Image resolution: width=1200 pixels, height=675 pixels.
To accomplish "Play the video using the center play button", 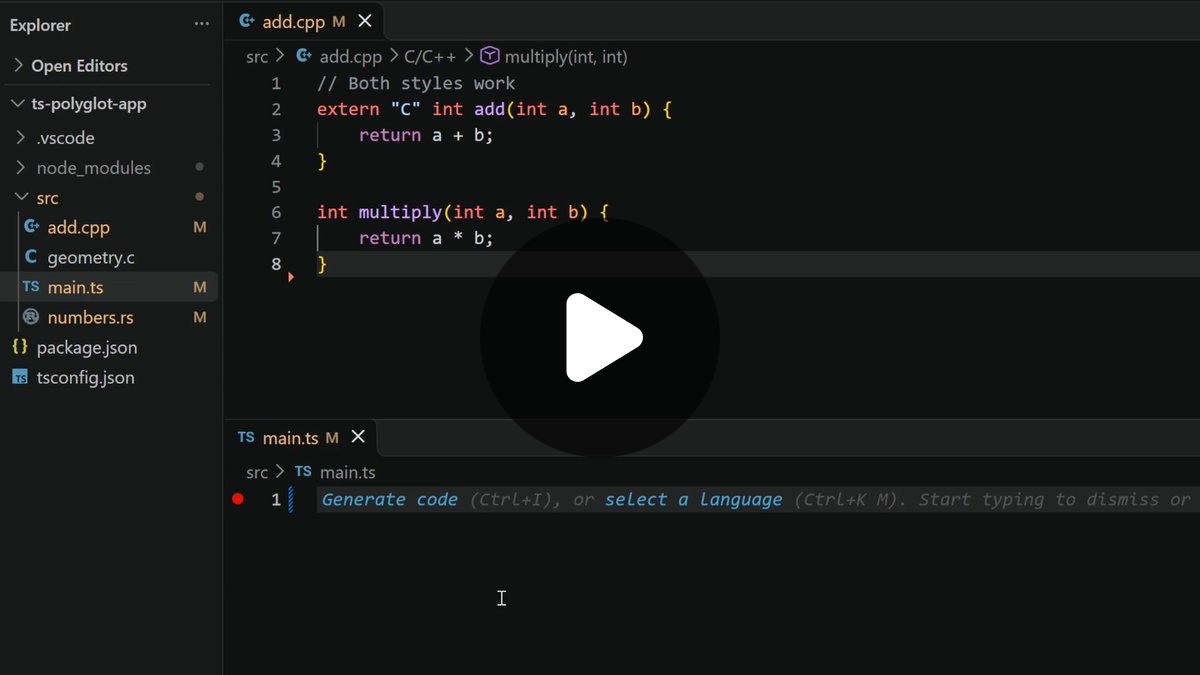I will tap(600, 337).
